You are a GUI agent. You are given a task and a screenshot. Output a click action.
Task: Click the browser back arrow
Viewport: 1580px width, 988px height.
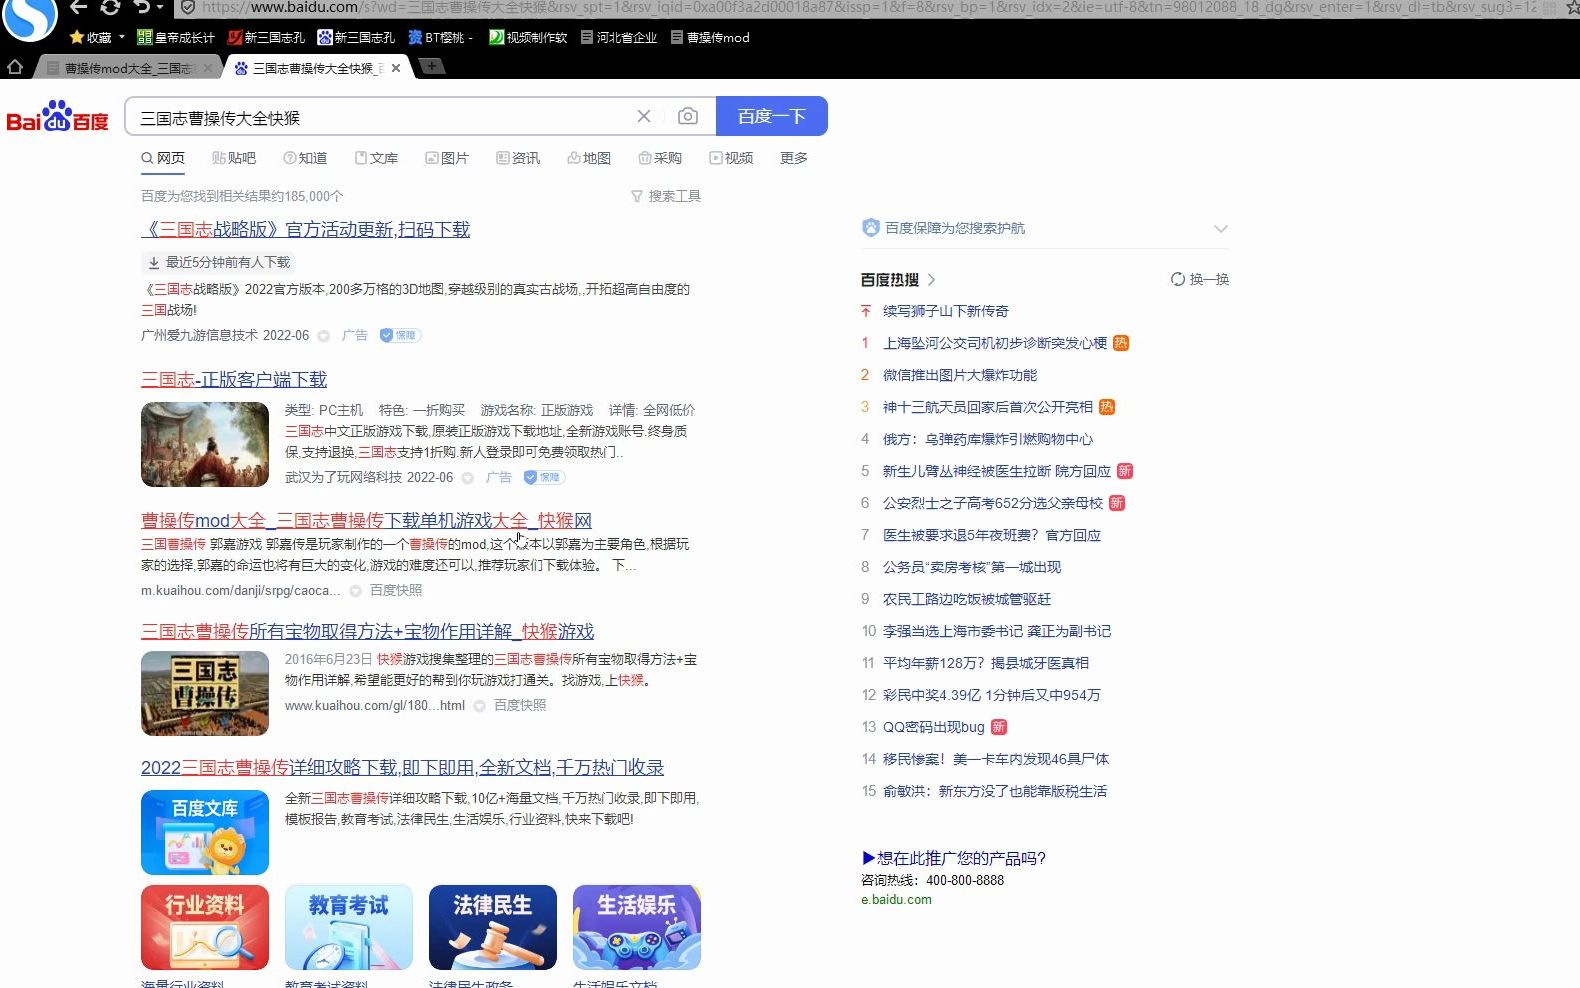click(x=79, y=7)
